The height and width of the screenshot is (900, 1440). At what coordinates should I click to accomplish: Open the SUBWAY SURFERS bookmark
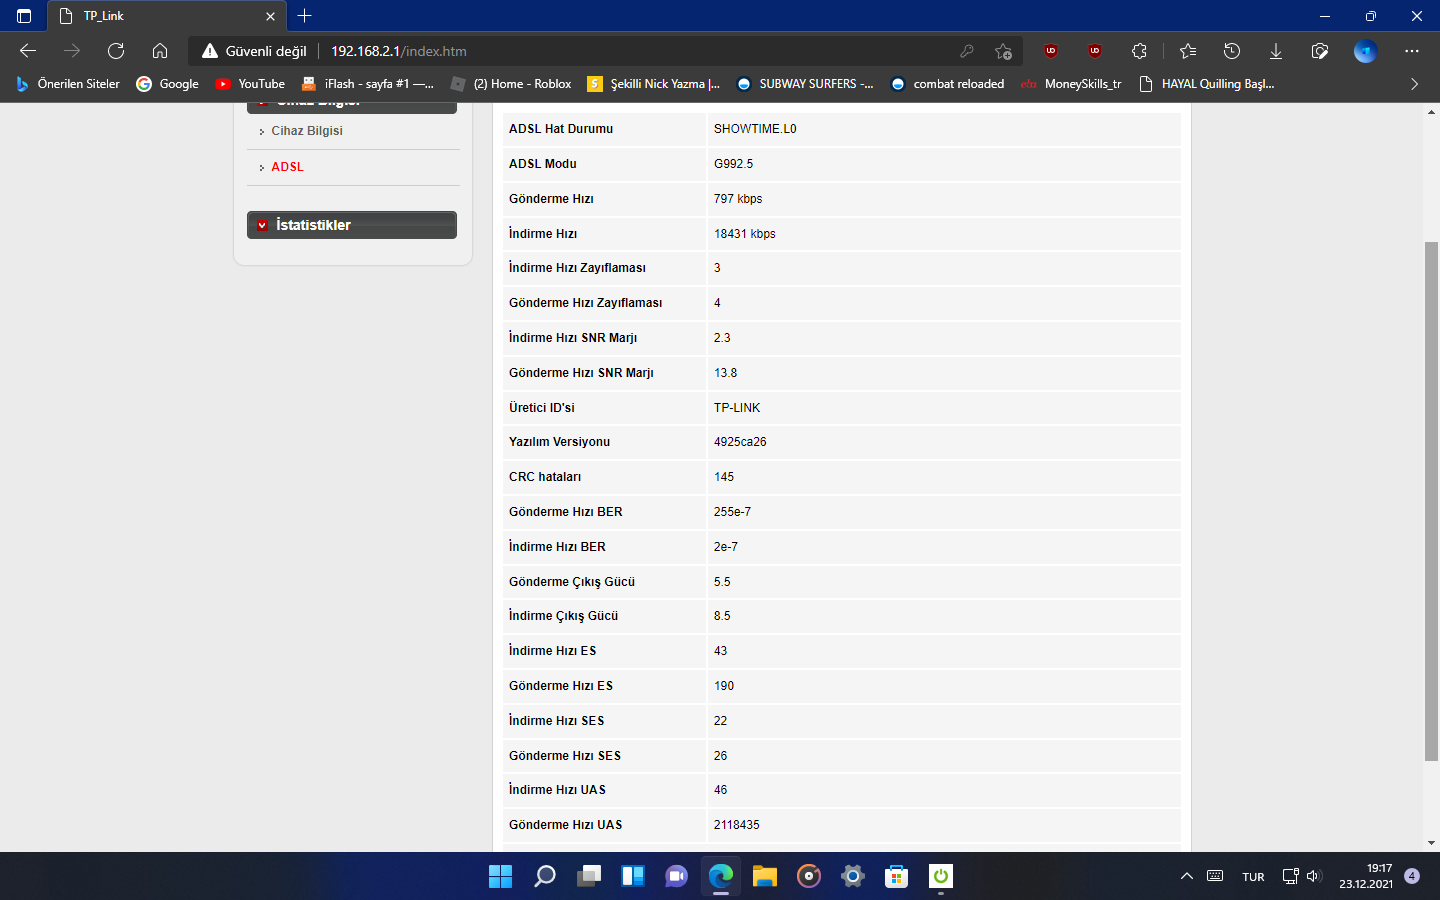click(805, 84)
